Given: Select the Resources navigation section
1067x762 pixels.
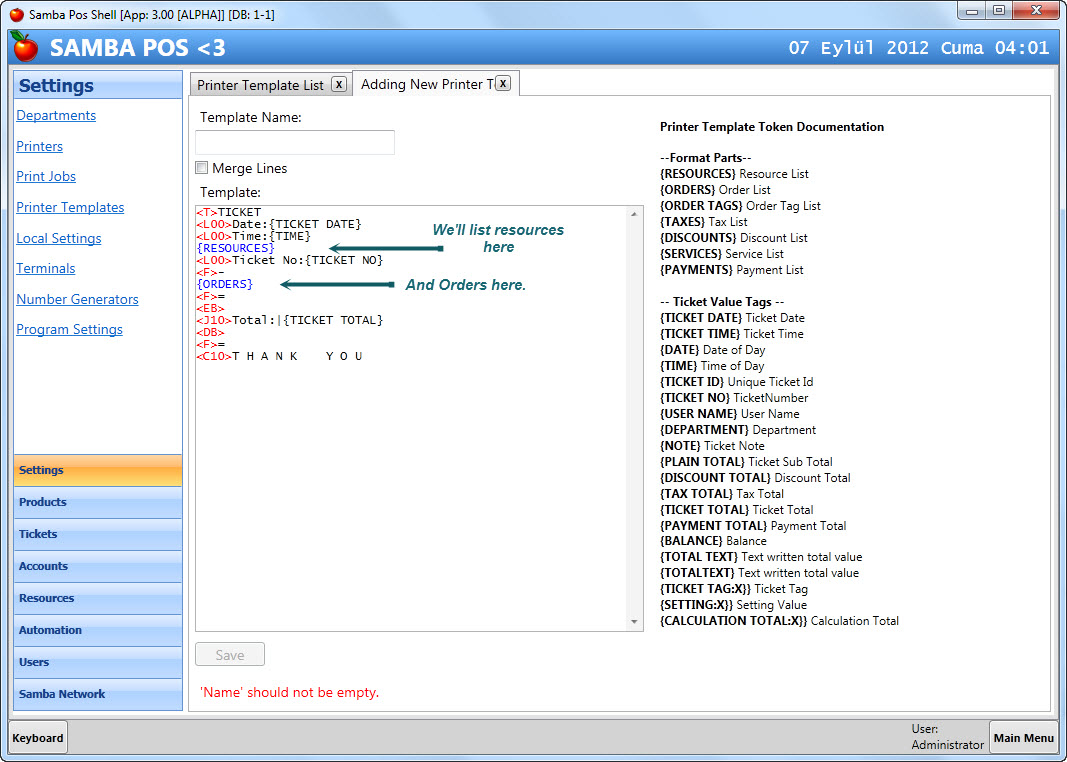Looking at the screenshot, I should [98, 598].
